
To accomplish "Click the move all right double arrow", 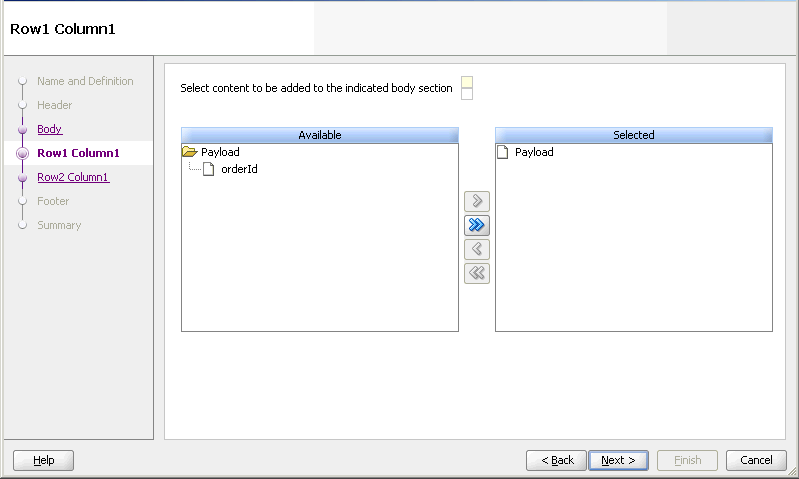I will 476,225.
